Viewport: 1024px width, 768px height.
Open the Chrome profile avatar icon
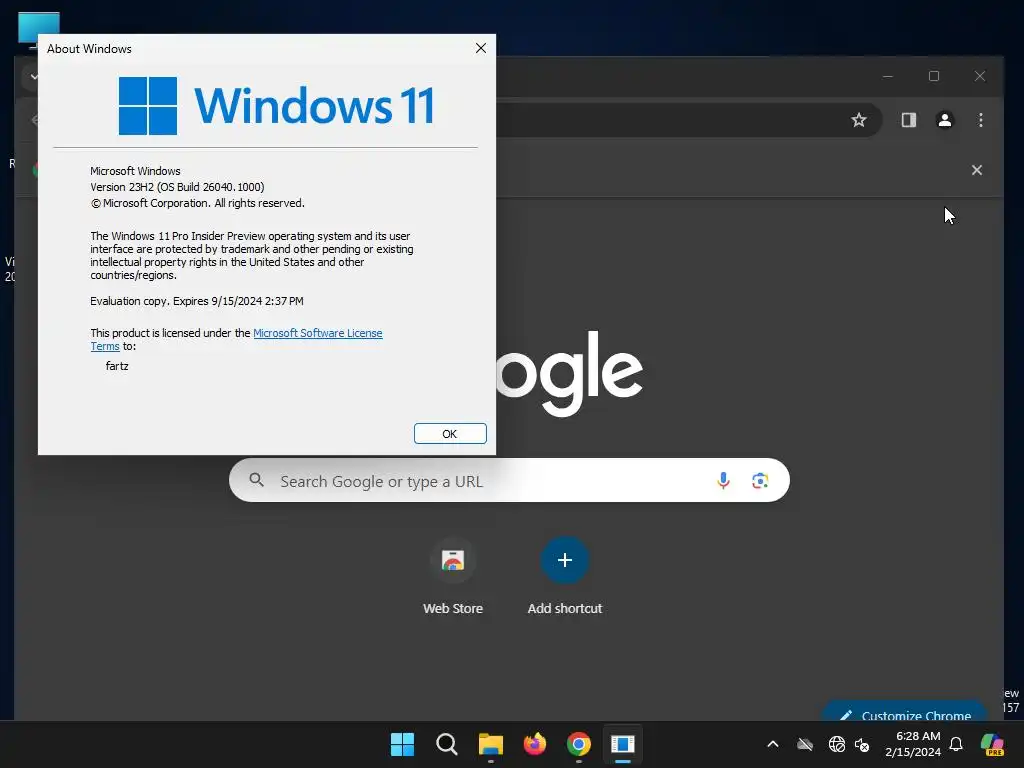click(944, 120)
